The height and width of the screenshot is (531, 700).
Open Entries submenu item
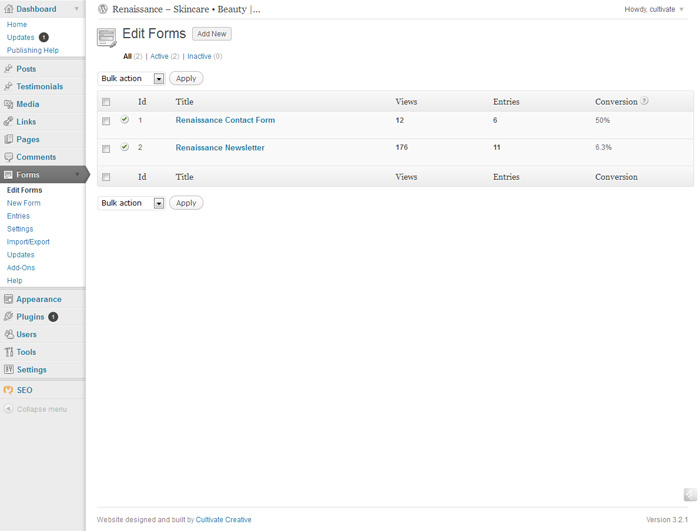pyautogui.click(x=18, y=216)
